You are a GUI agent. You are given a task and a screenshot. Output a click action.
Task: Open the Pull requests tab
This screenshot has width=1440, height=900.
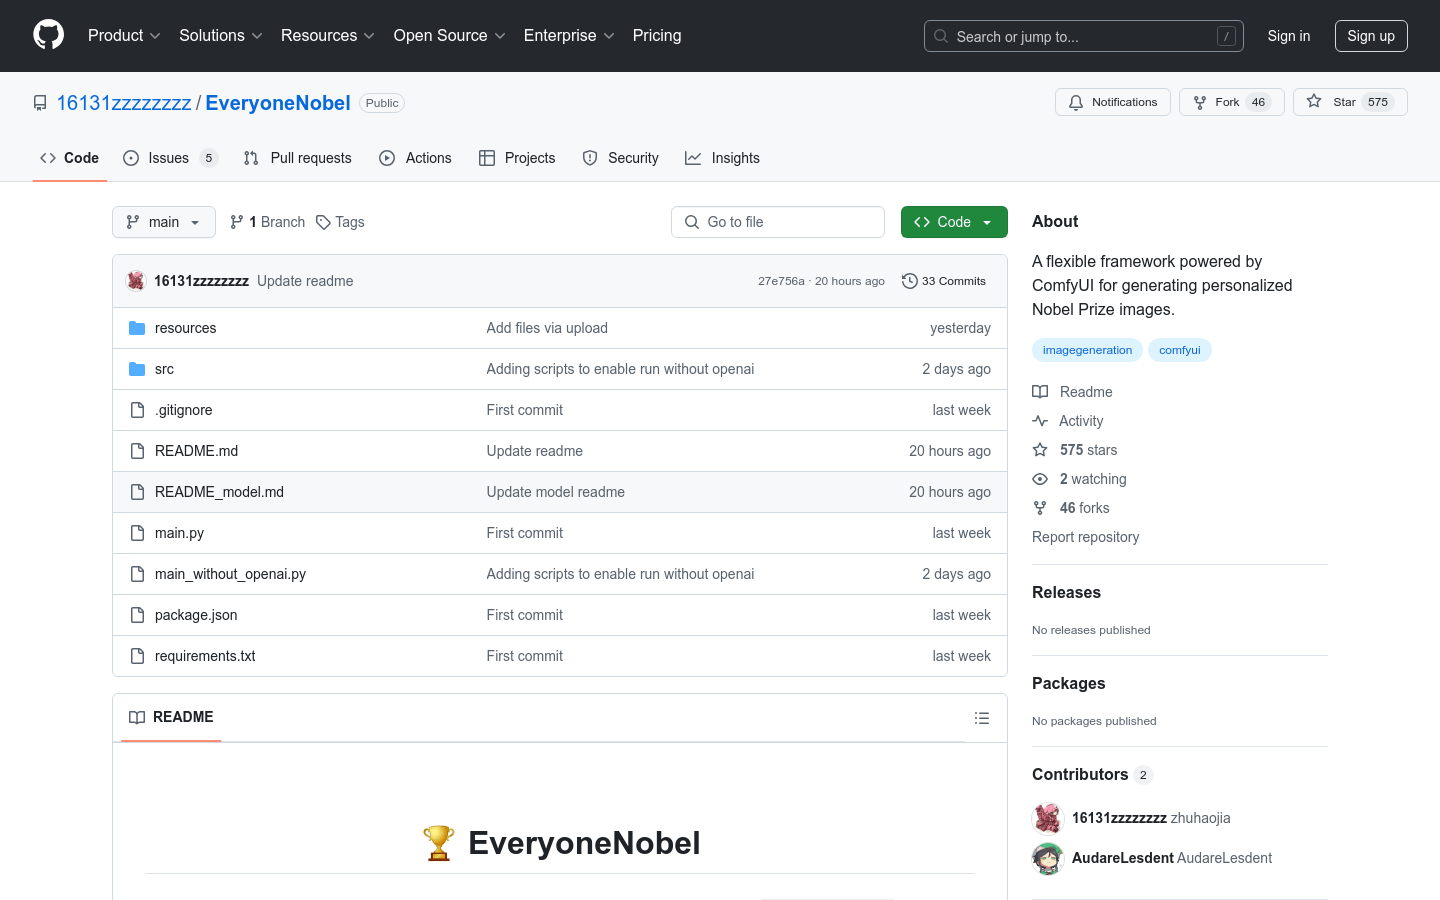point(298,158)
